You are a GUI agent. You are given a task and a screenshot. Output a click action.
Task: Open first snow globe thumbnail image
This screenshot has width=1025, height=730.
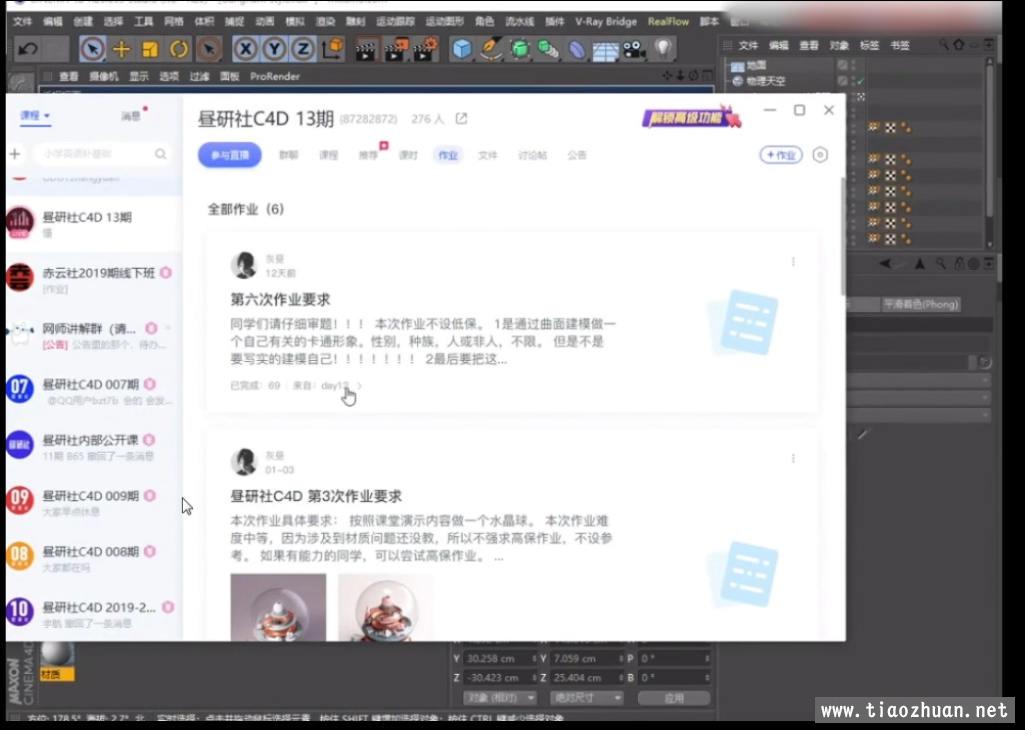click(278, 607)
